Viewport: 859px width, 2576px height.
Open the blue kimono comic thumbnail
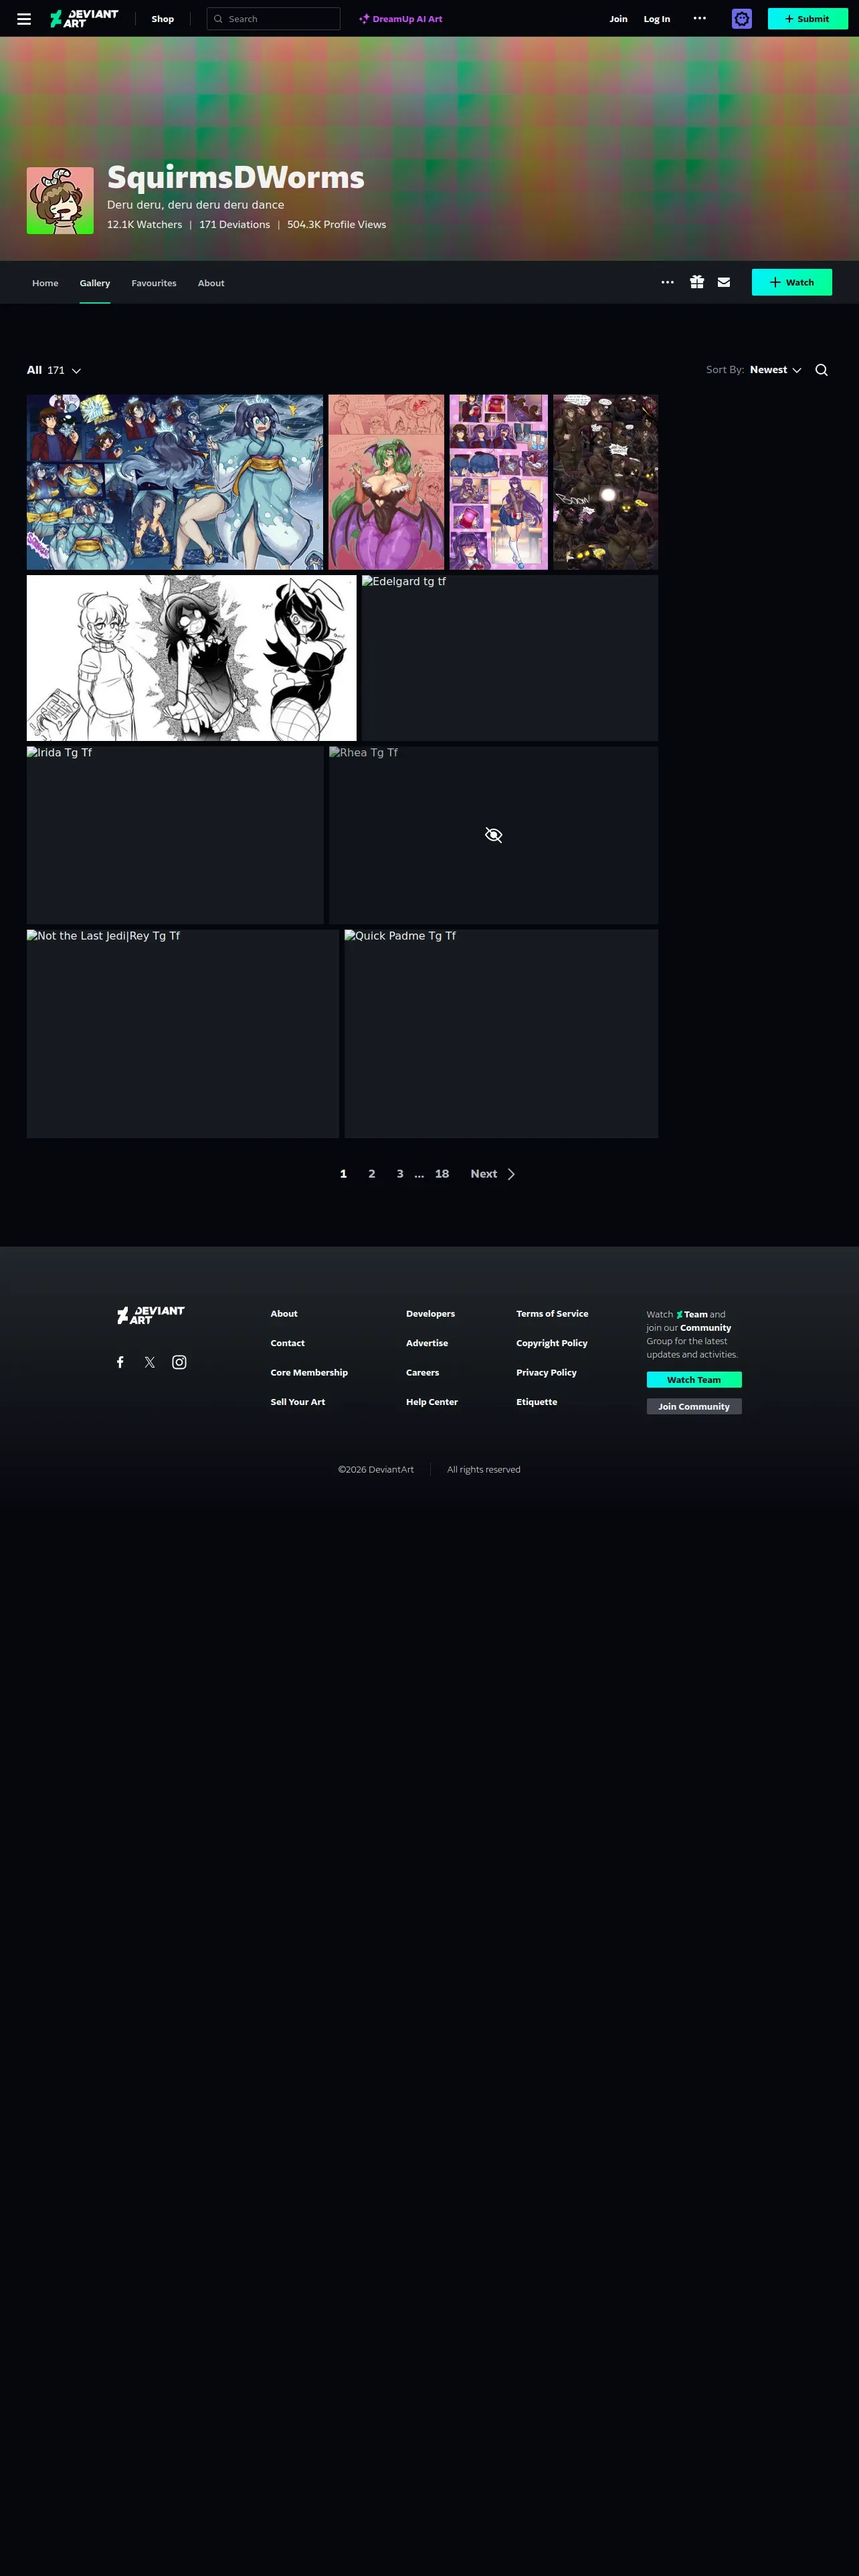175,482
